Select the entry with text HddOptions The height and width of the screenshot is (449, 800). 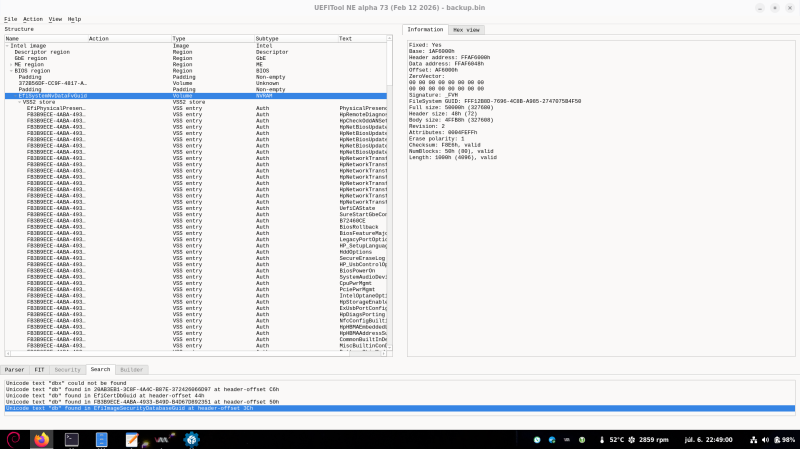pos(195,252)
